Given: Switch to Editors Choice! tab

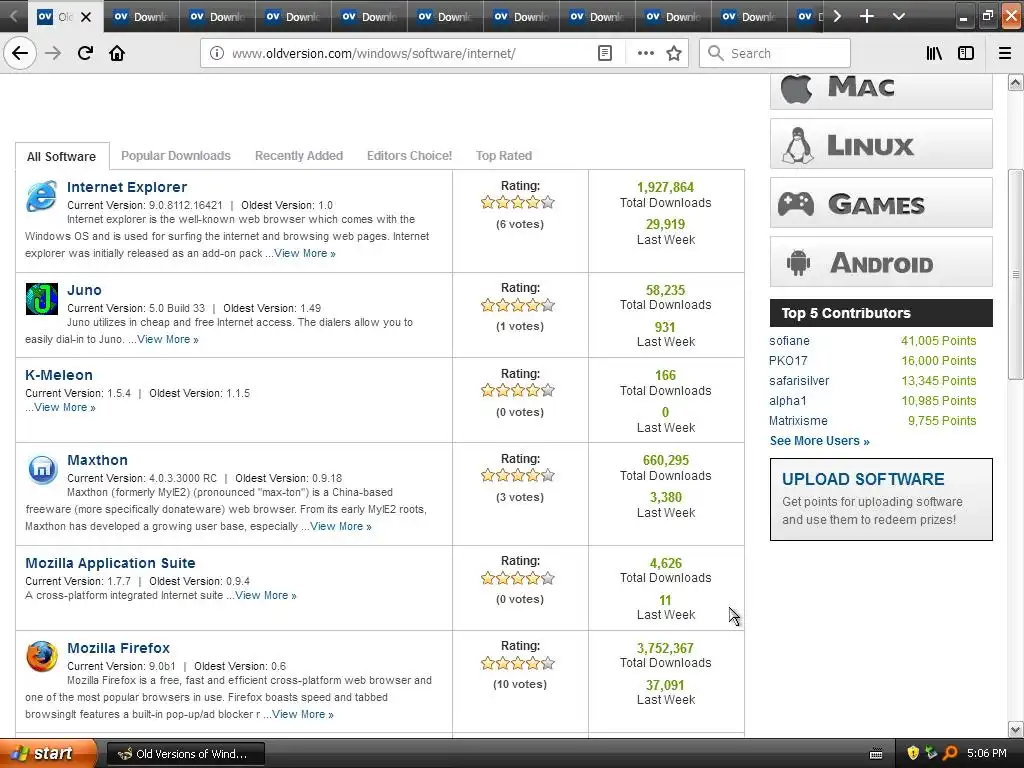Looking at the screenshot, I should click(409, 156).
